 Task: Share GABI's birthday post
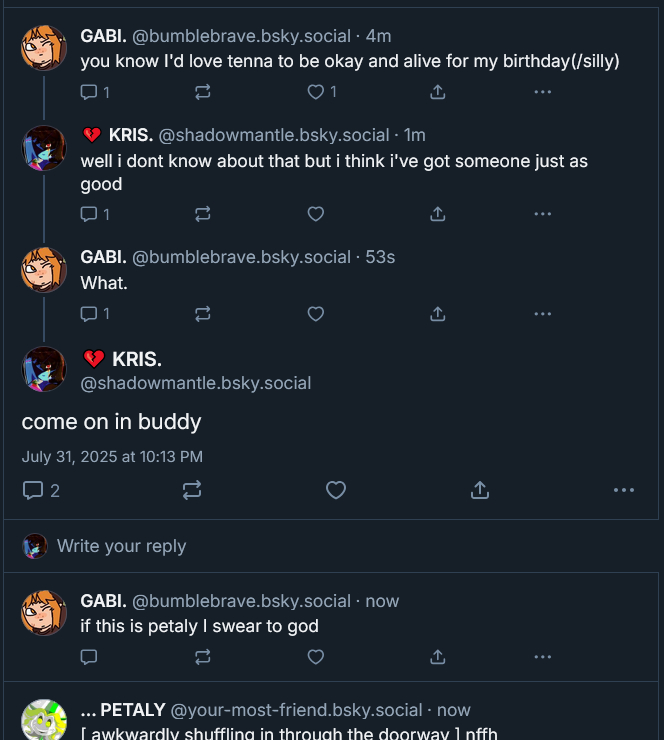point(437,92)
